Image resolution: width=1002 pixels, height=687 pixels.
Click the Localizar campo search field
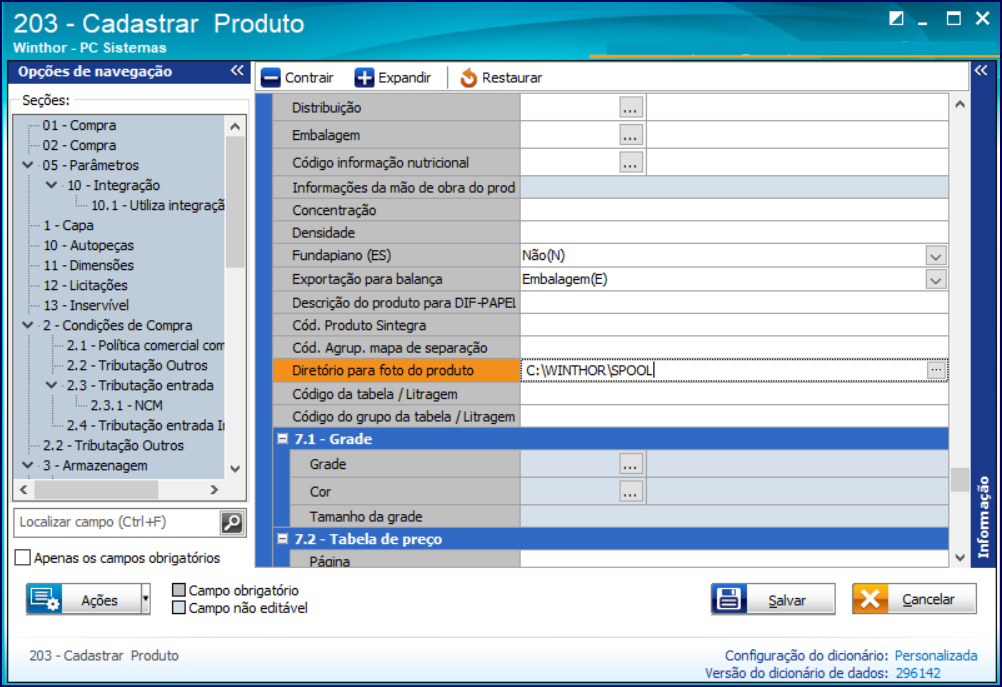[117, 522]
